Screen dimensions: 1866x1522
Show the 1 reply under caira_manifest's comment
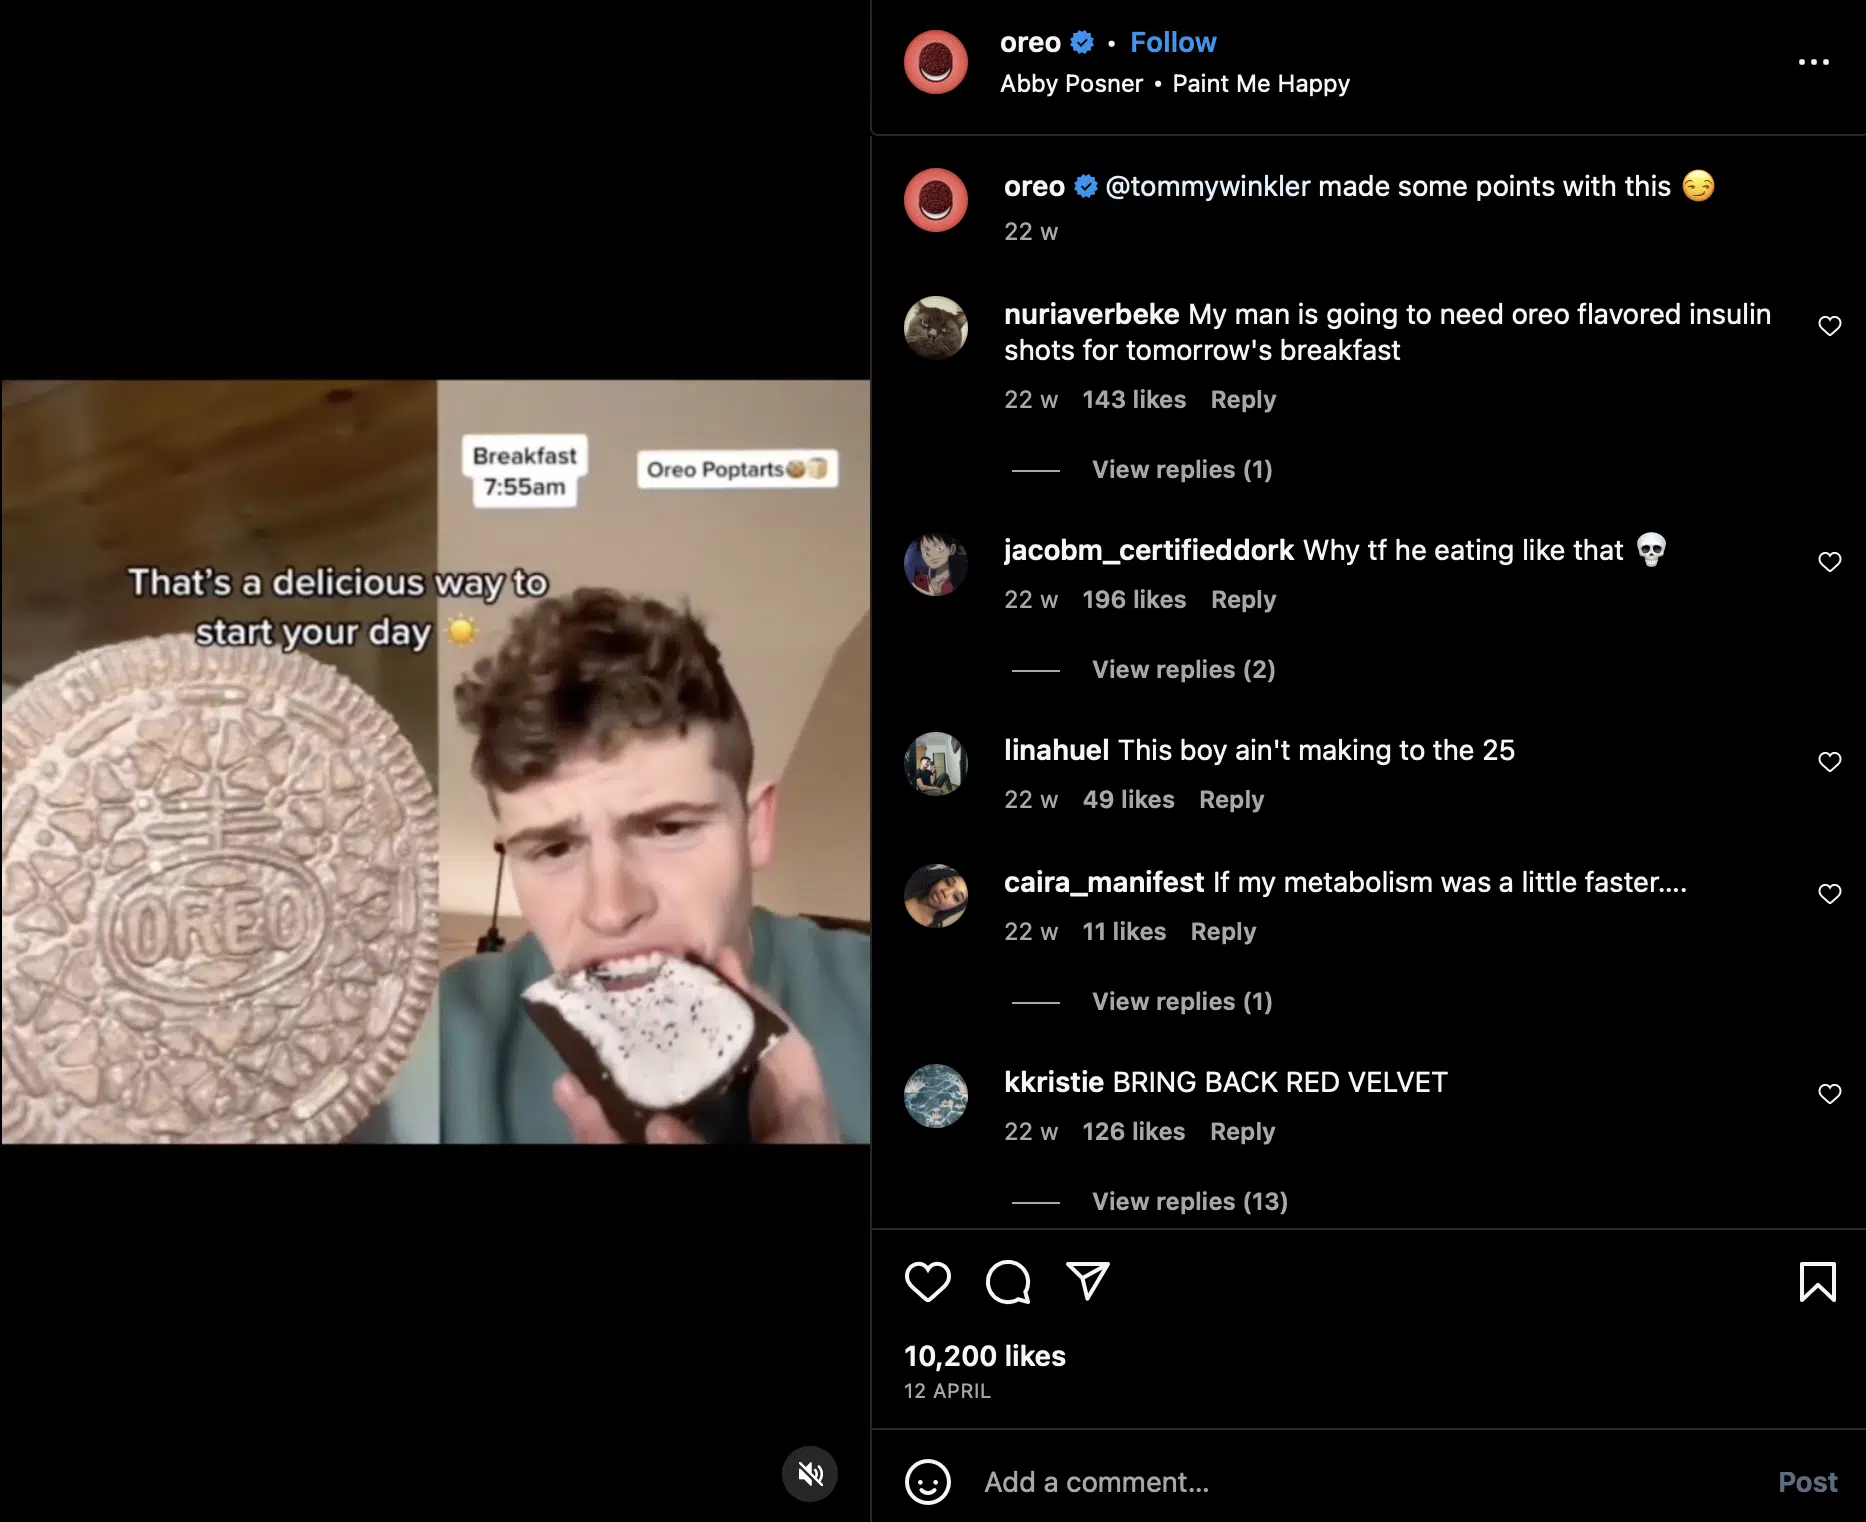click(x=1181, y=1001)
